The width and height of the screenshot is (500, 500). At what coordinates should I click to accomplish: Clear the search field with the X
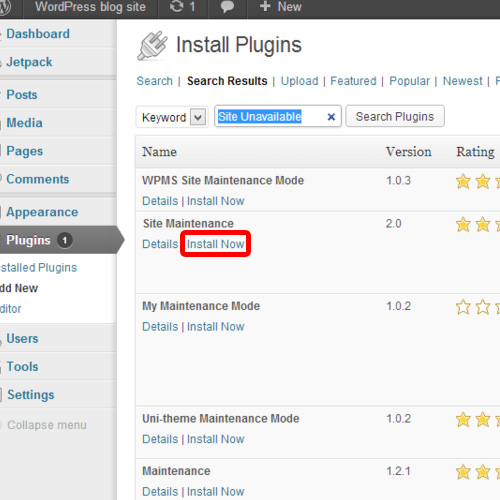331,117
